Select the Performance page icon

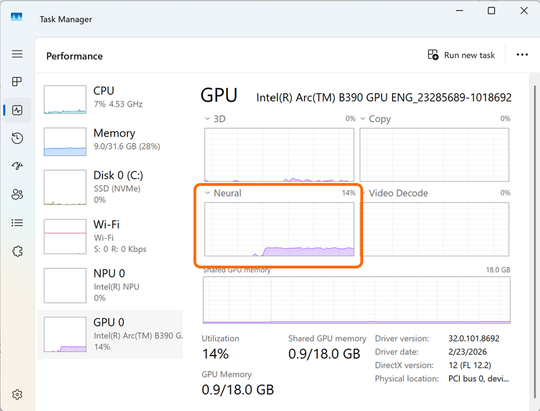[x=17, y=110]
